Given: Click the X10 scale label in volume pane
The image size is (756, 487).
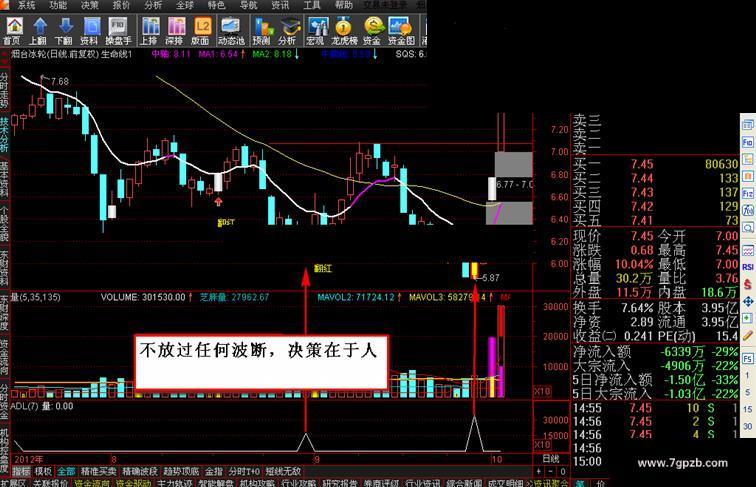Looking at the screenshot, I should [542, 391].
